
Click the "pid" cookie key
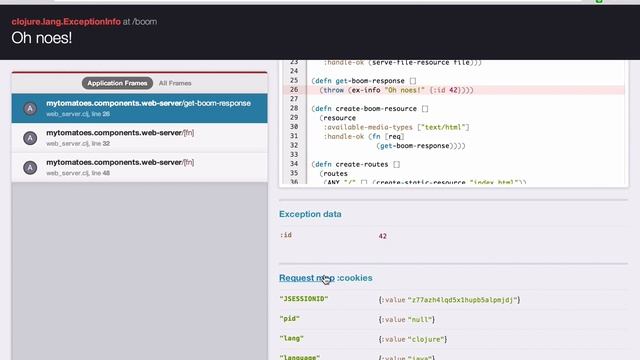pos(289,319)
